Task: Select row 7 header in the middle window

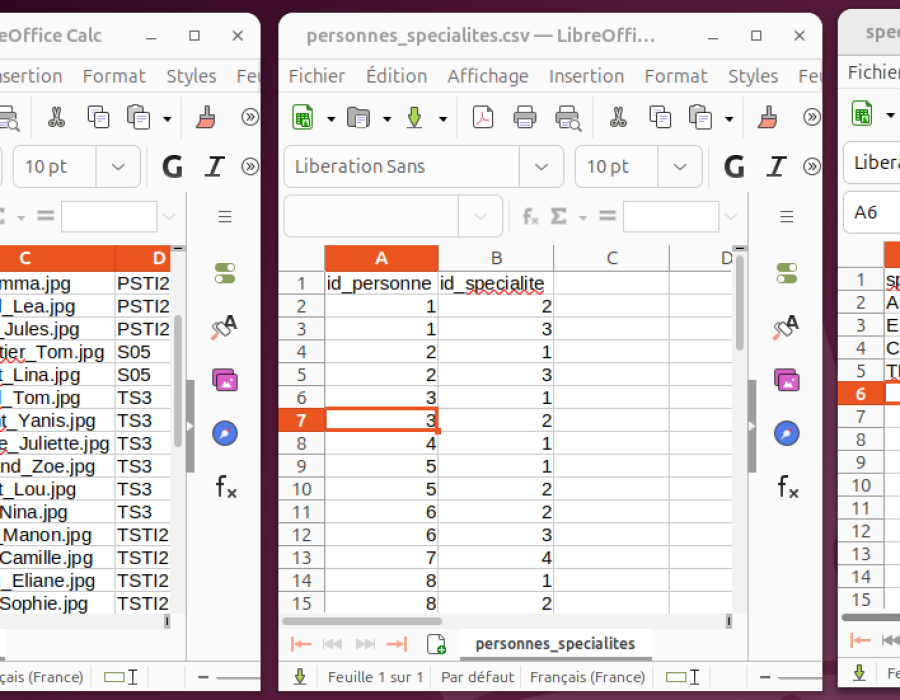Action: (x=301, y=421)
